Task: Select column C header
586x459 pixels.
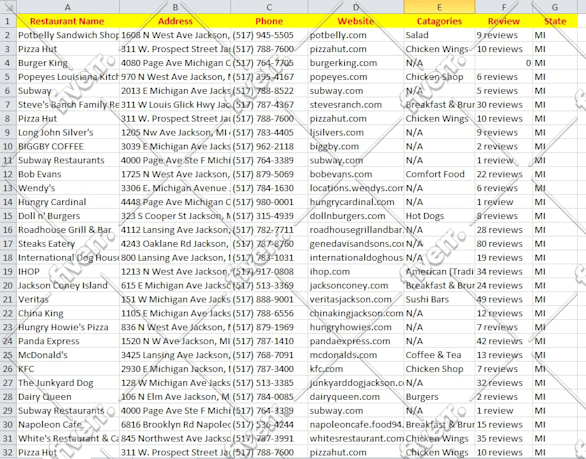Action: pyautogui.click(x=269, y=7)
